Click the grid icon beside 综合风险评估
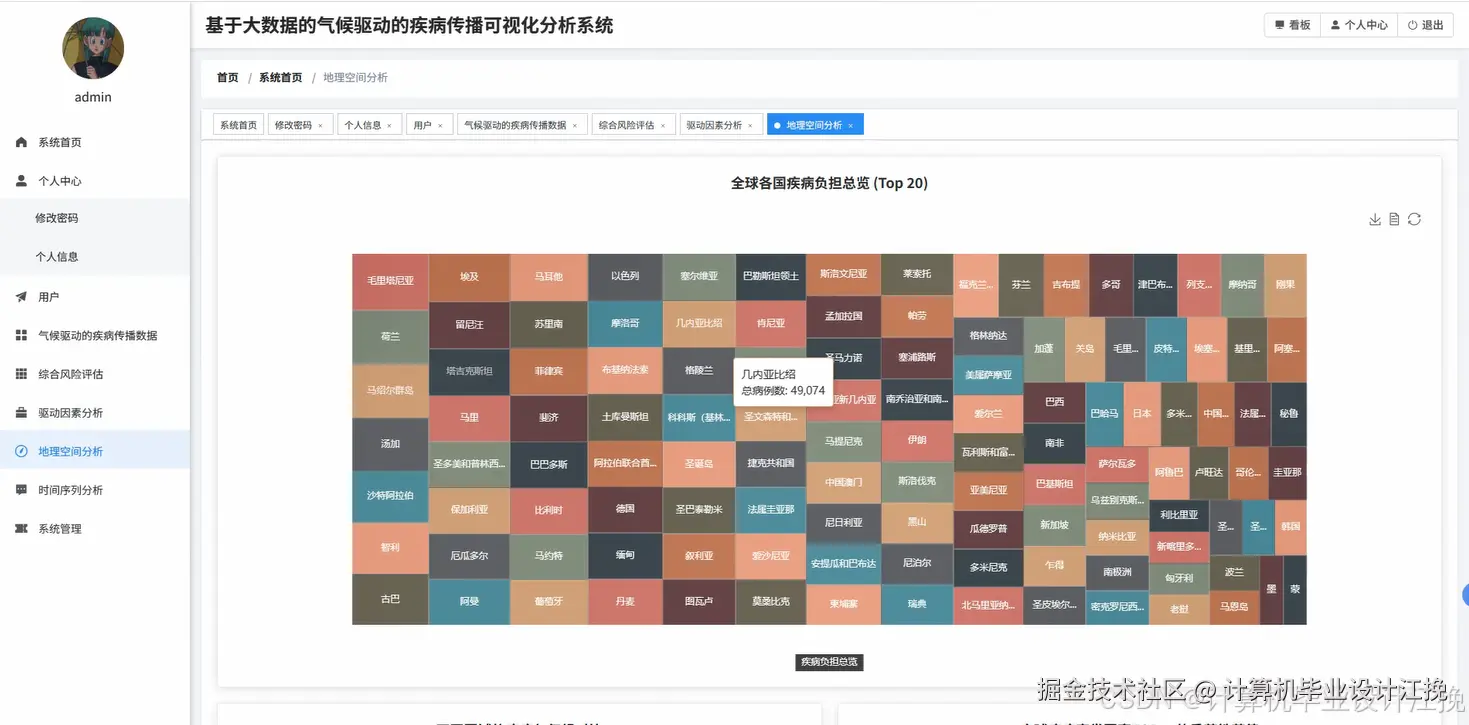1469x725 pixels. 21,374
